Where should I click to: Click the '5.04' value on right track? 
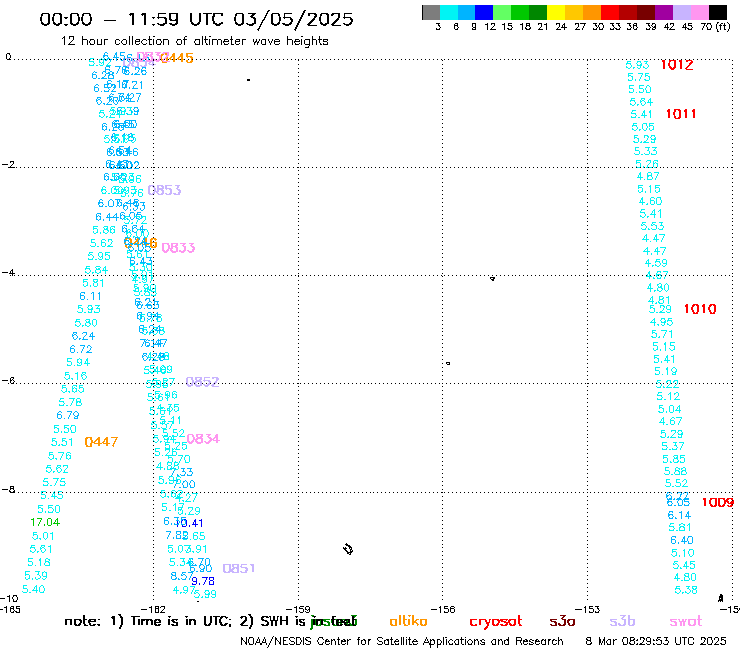click(x=670, y=409)
